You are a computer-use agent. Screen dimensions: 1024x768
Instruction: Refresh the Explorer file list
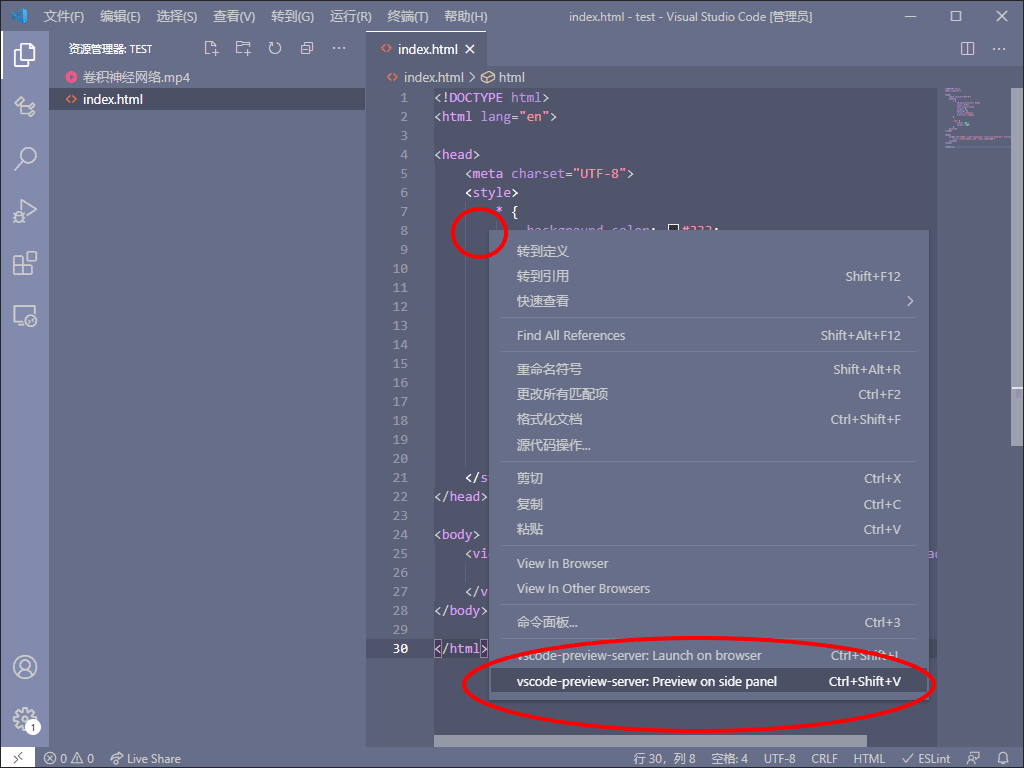[x=275, y=48]
